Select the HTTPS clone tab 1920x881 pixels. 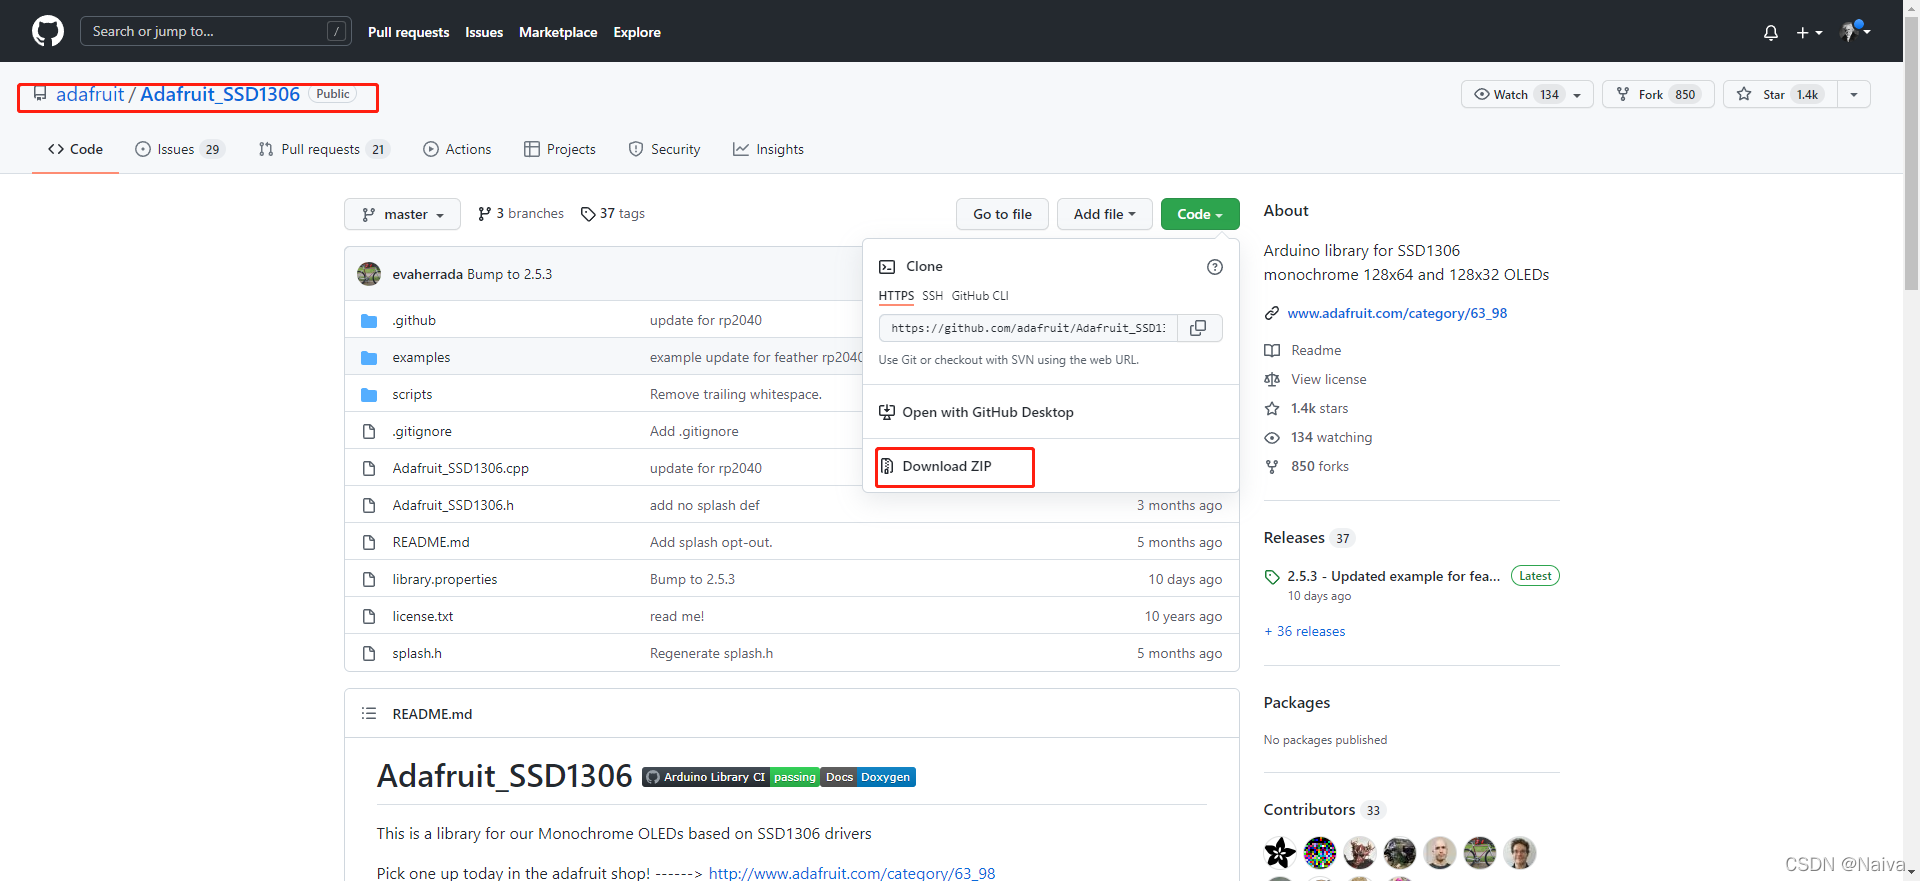pos(896,296)
